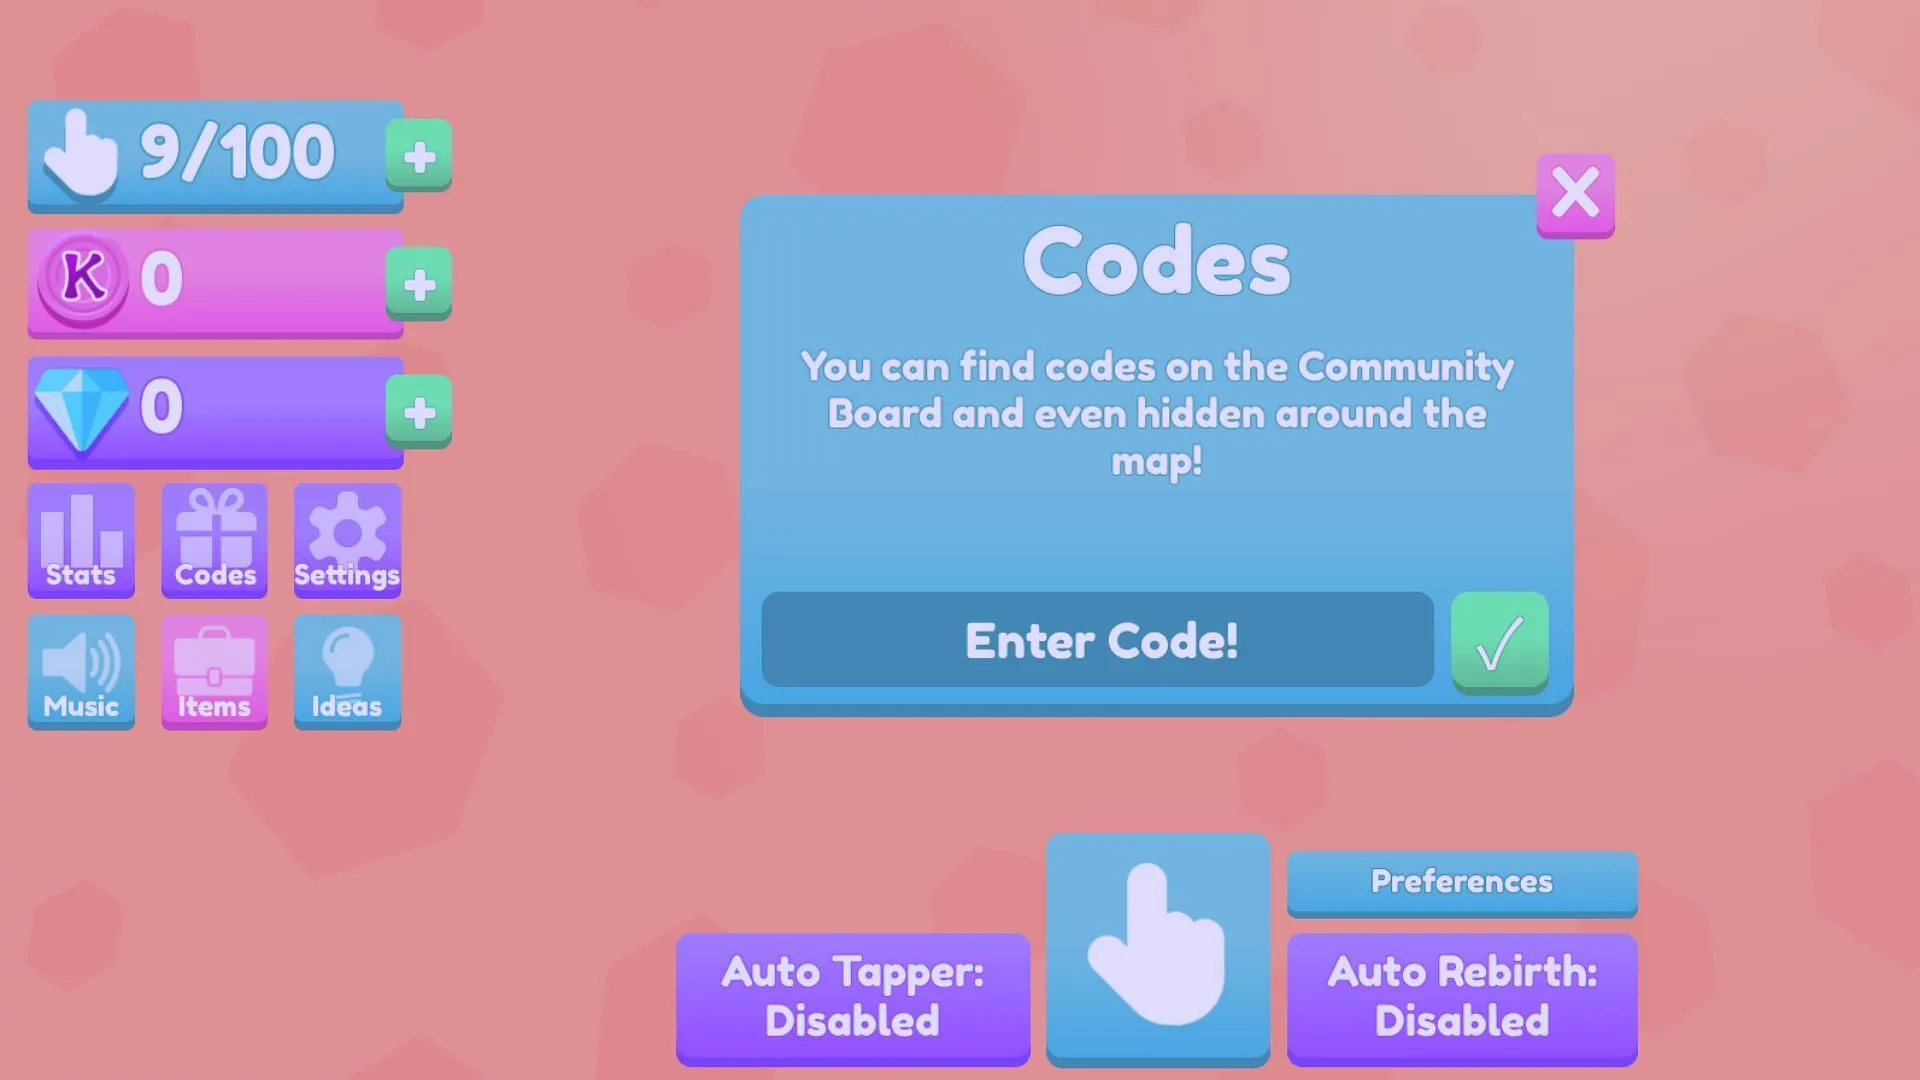Expand the K currency plus menu
The width and height of the screenshot is (1920, 1080).
pos(419,281)
